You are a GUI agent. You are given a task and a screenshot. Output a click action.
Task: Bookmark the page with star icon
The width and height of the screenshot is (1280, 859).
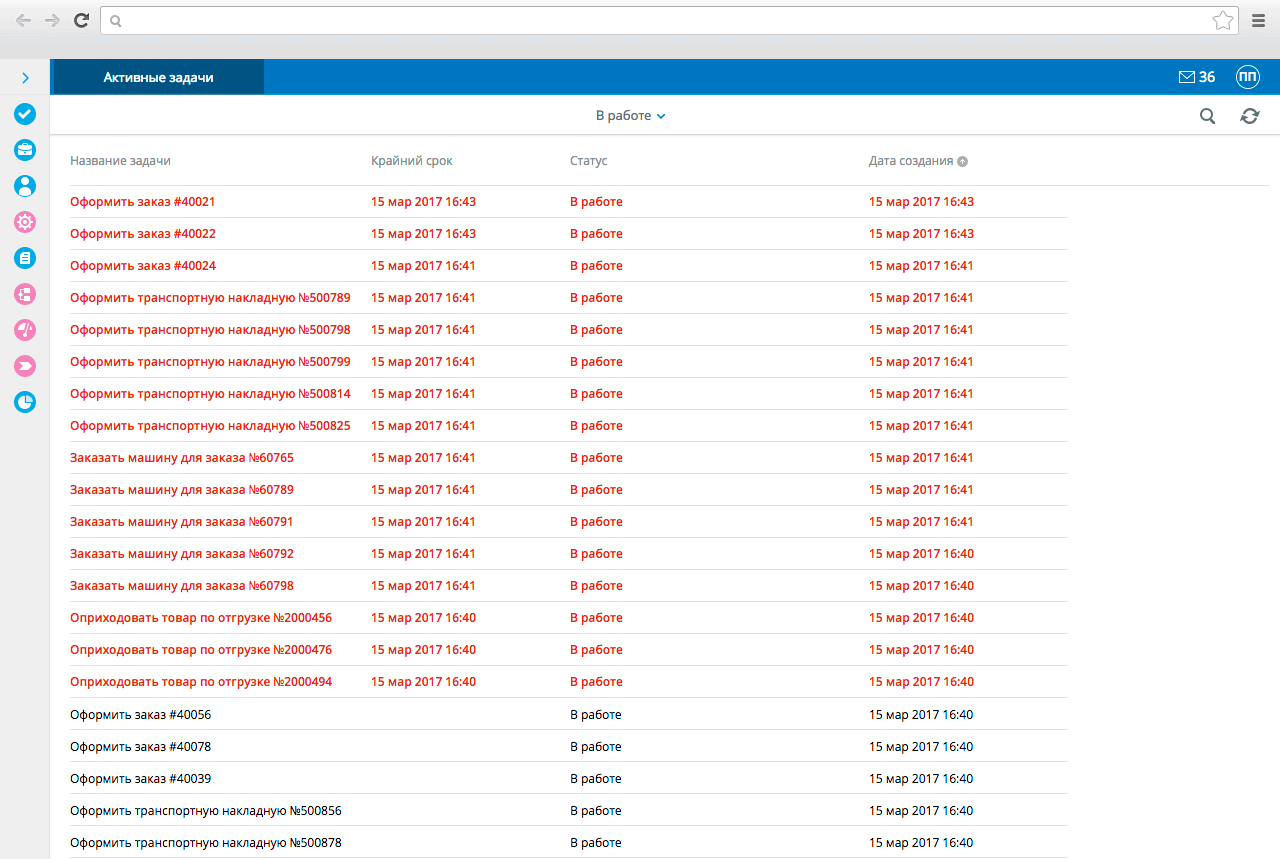tap(1222, 20)
